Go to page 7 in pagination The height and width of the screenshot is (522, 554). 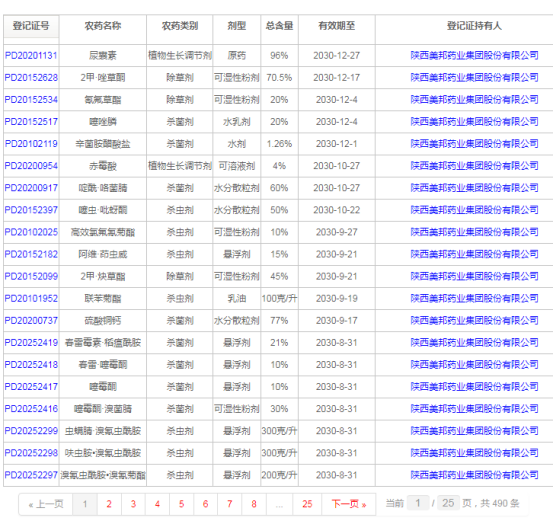tap(230, 504)
